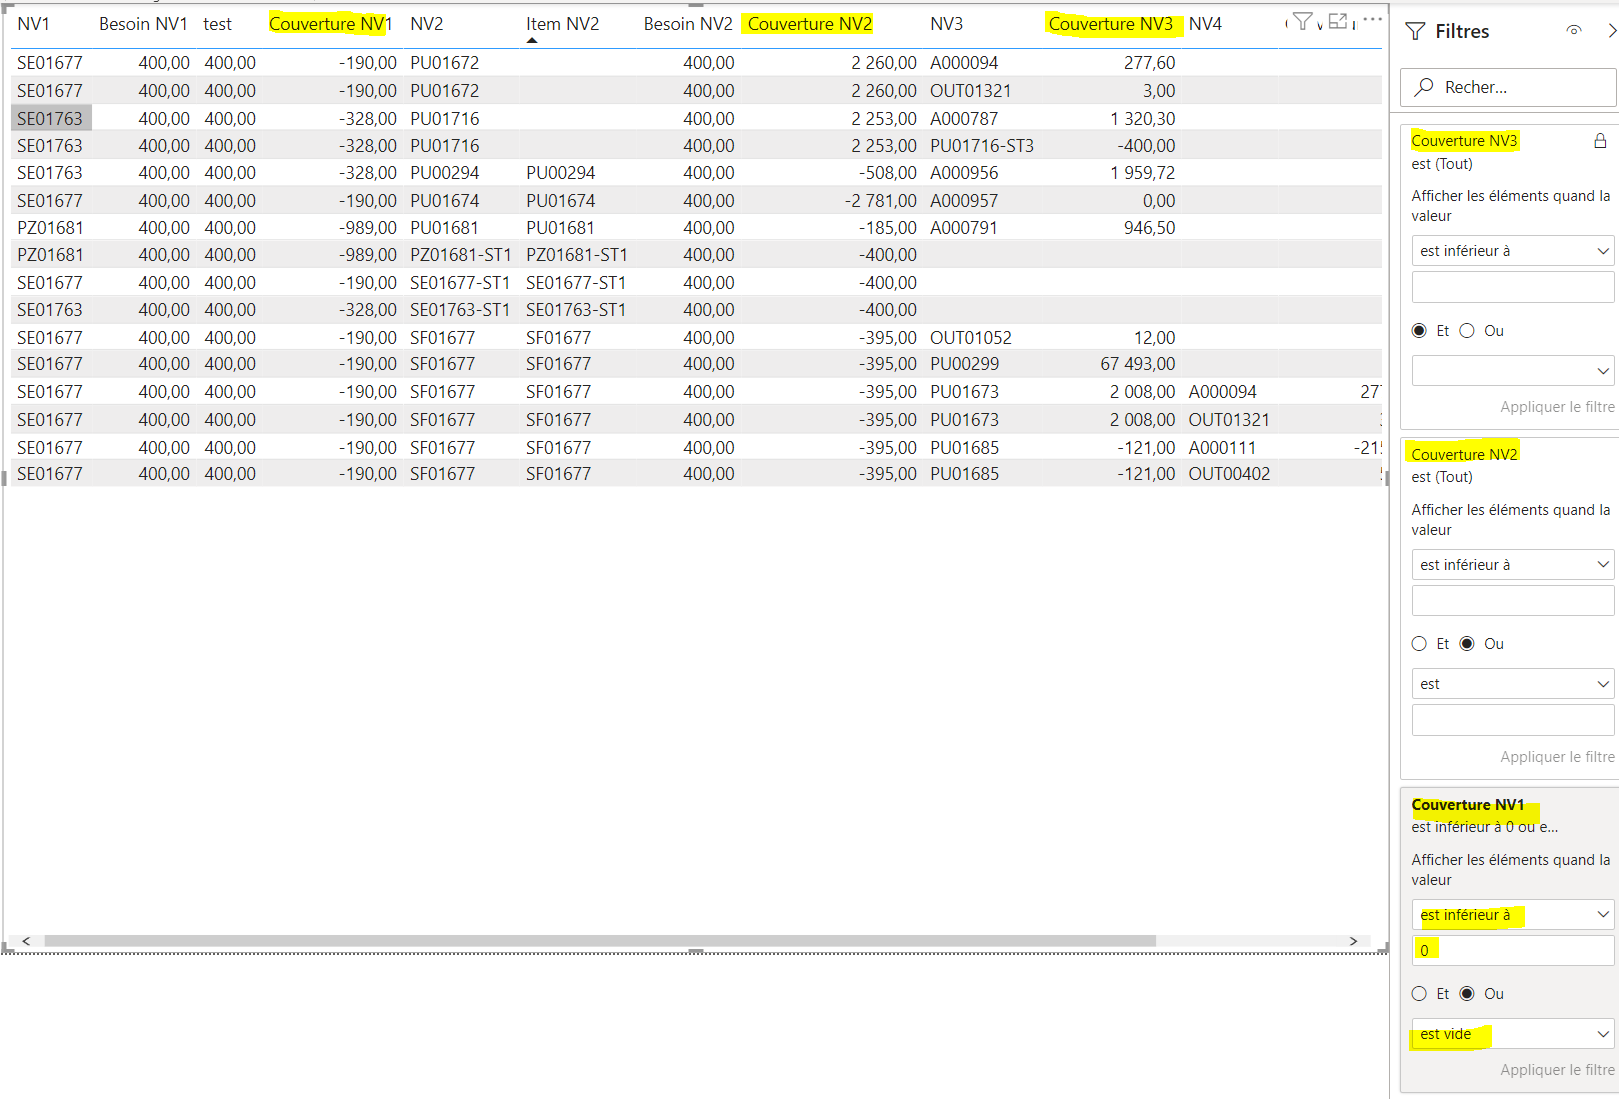Click the horizontal scrollbar thumb of the table
Viewport: 1619px width, 1099px height.
600,941
